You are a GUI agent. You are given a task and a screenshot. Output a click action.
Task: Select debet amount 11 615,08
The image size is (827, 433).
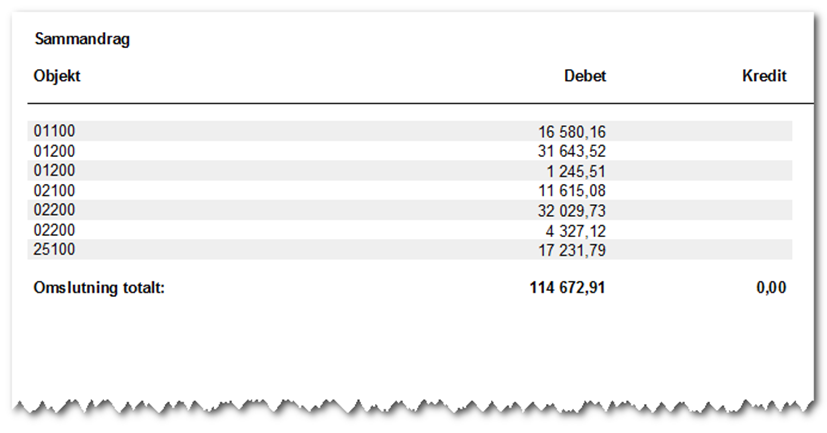(572, 190)
